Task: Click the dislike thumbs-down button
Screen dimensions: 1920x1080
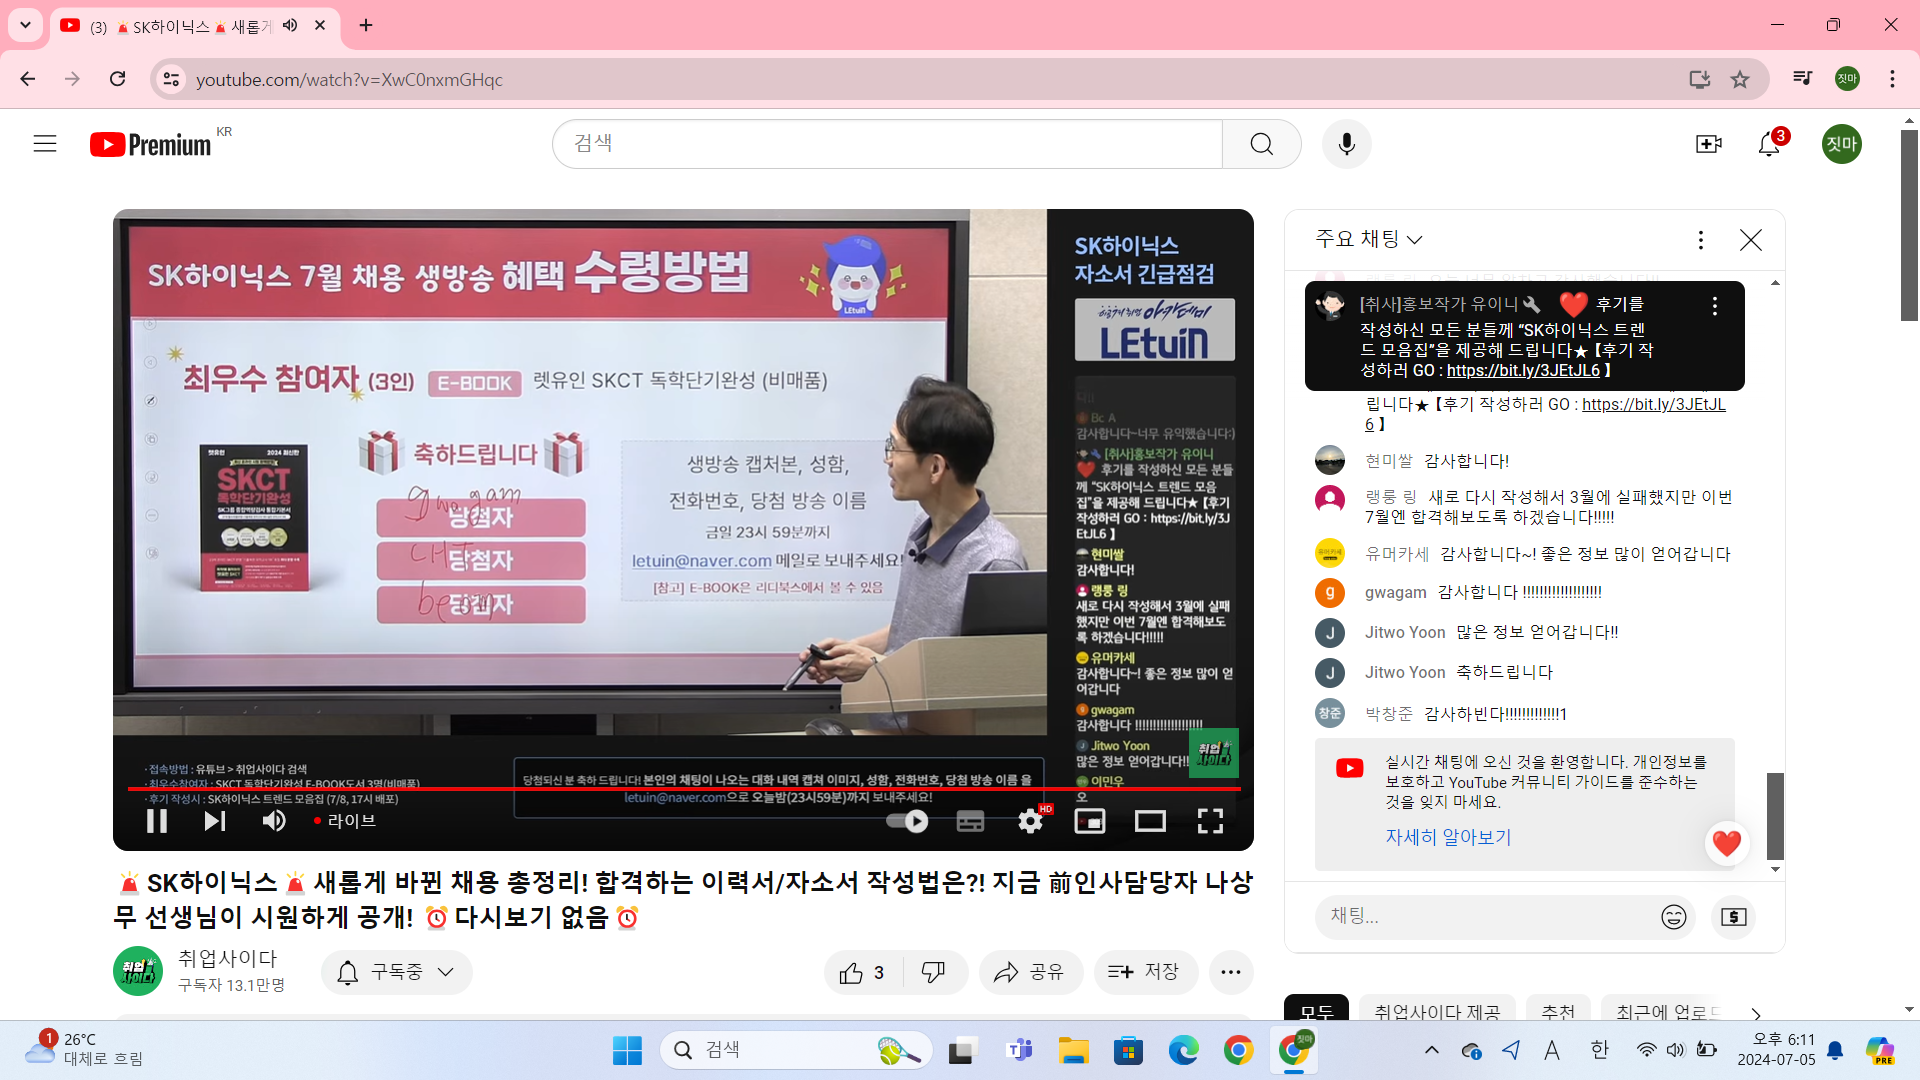Action: 933,972
